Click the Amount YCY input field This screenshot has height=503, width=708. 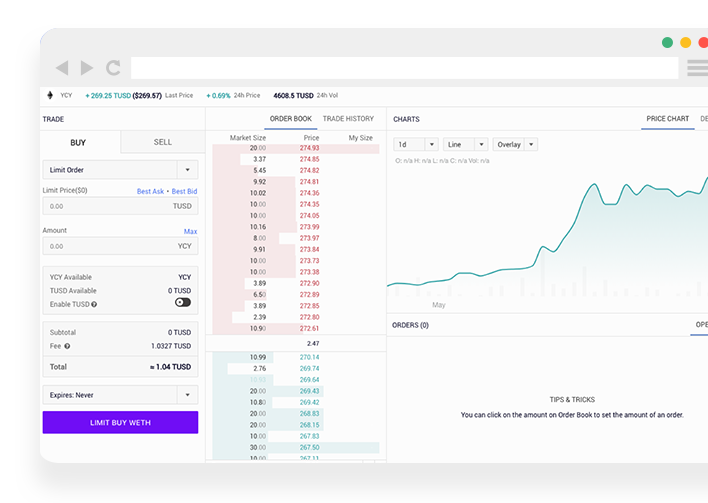point(120,246)
